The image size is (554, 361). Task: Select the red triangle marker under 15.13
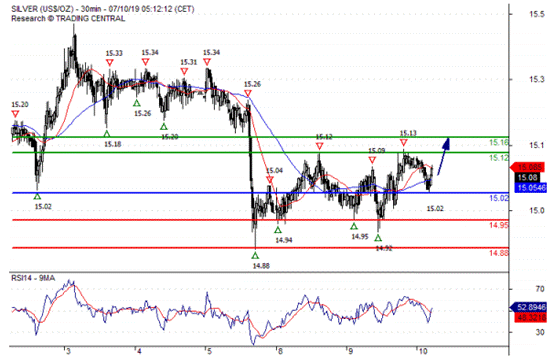403,142
